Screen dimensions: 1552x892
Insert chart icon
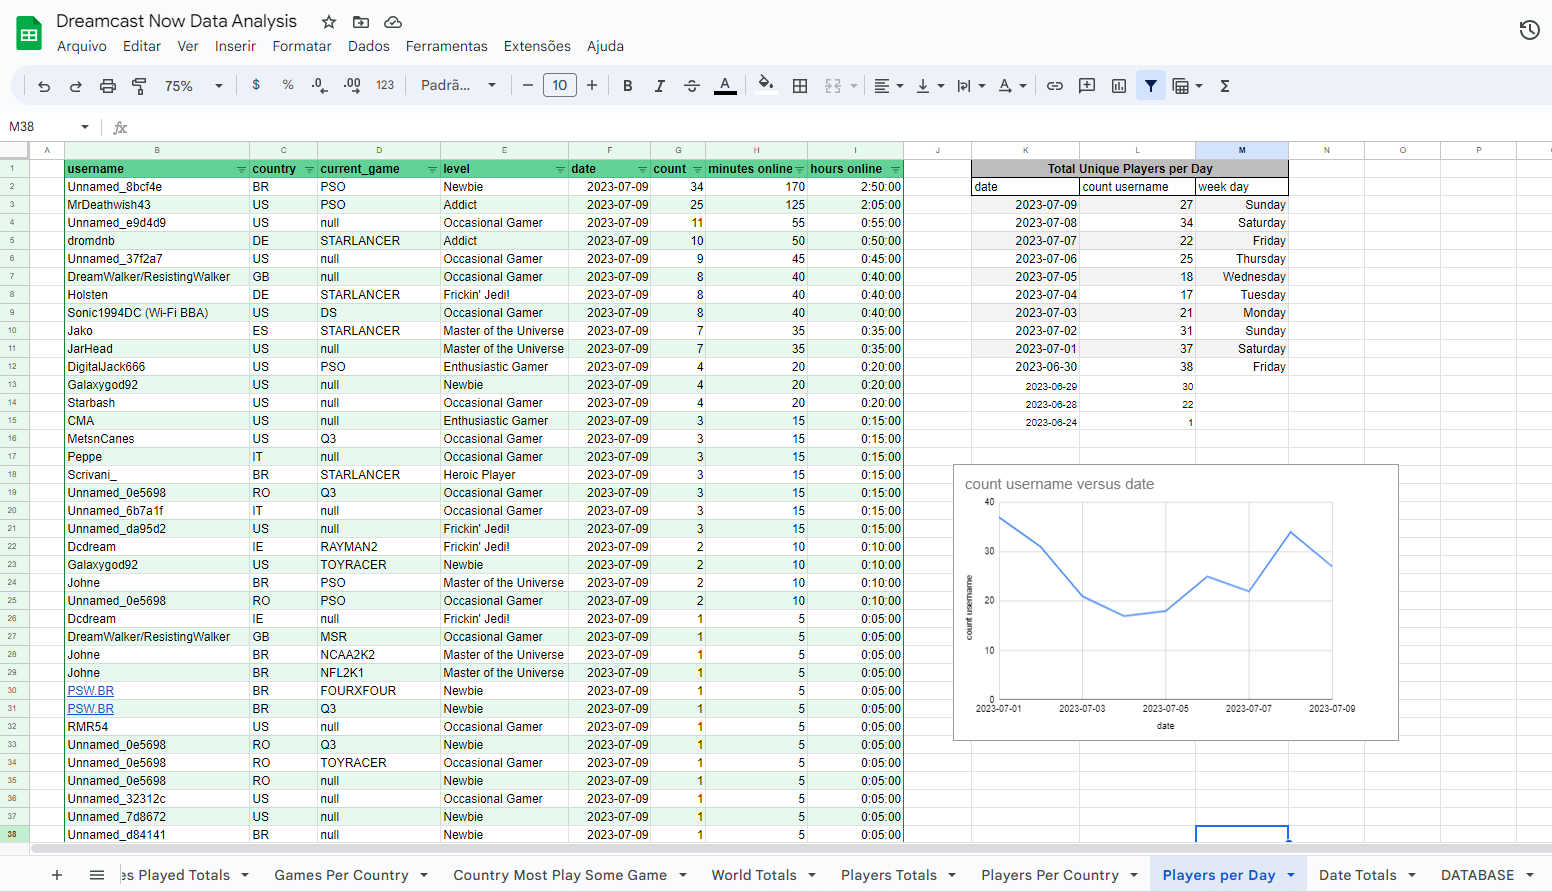1119,86
